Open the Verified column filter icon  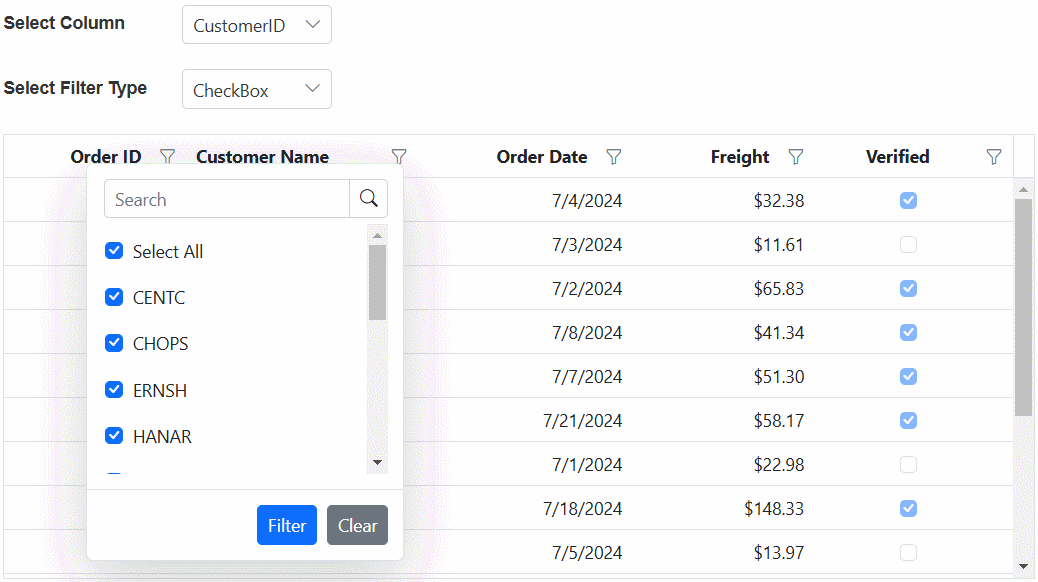coord(994,157)
